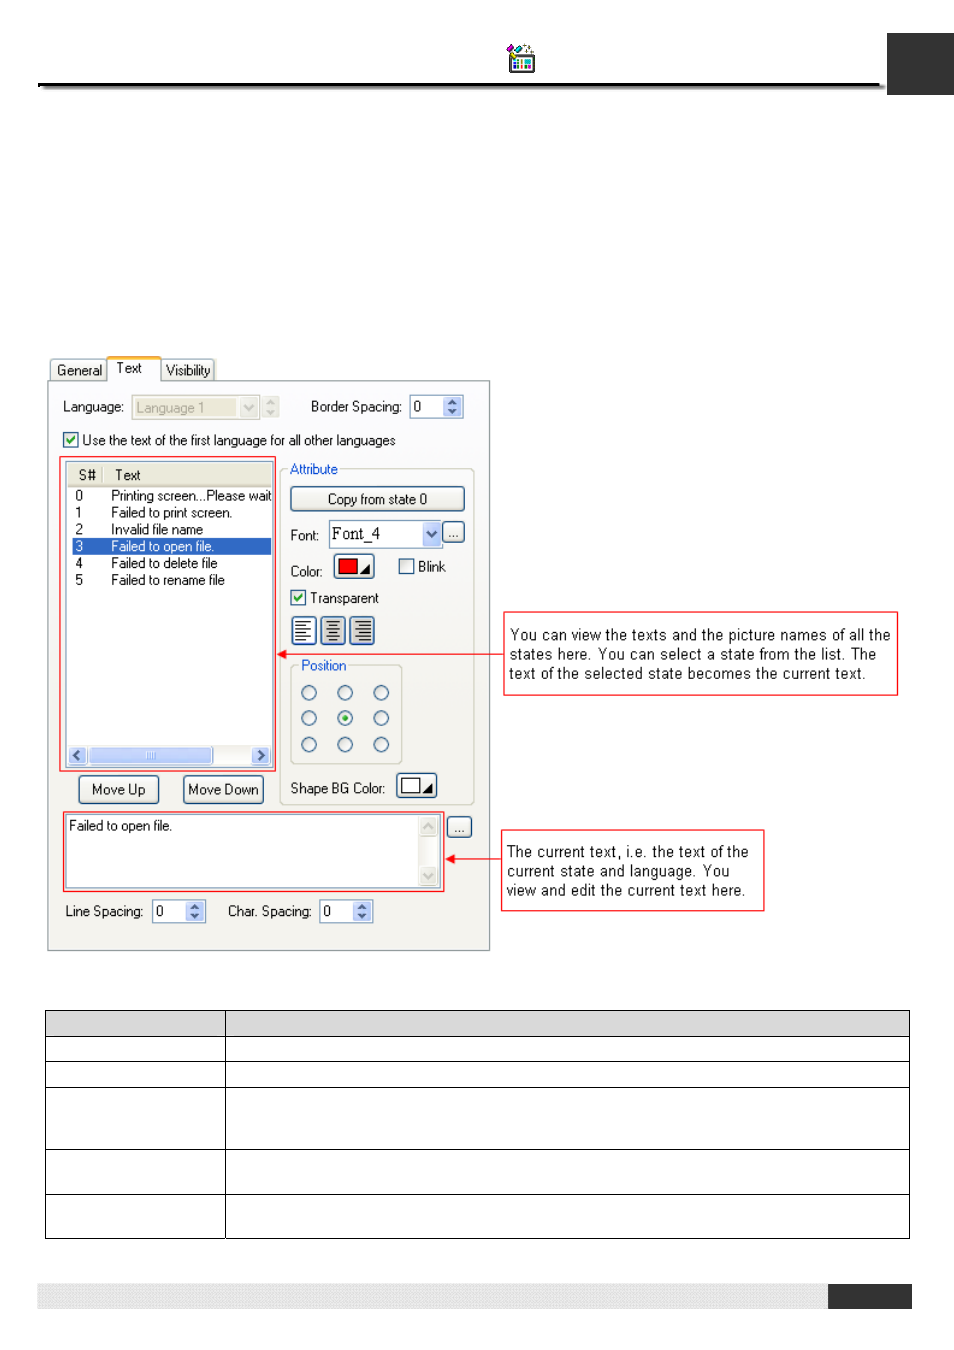This screenshot has height=1350, width=954.
Task: Enable the Blink checkbox
Action: click(x=406, y=567)
